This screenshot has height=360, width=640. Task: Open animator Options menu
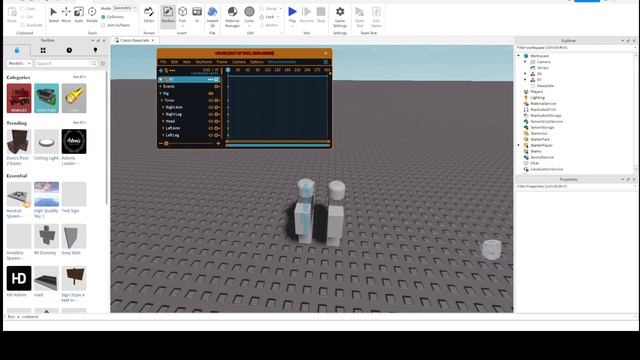[256, 62]
